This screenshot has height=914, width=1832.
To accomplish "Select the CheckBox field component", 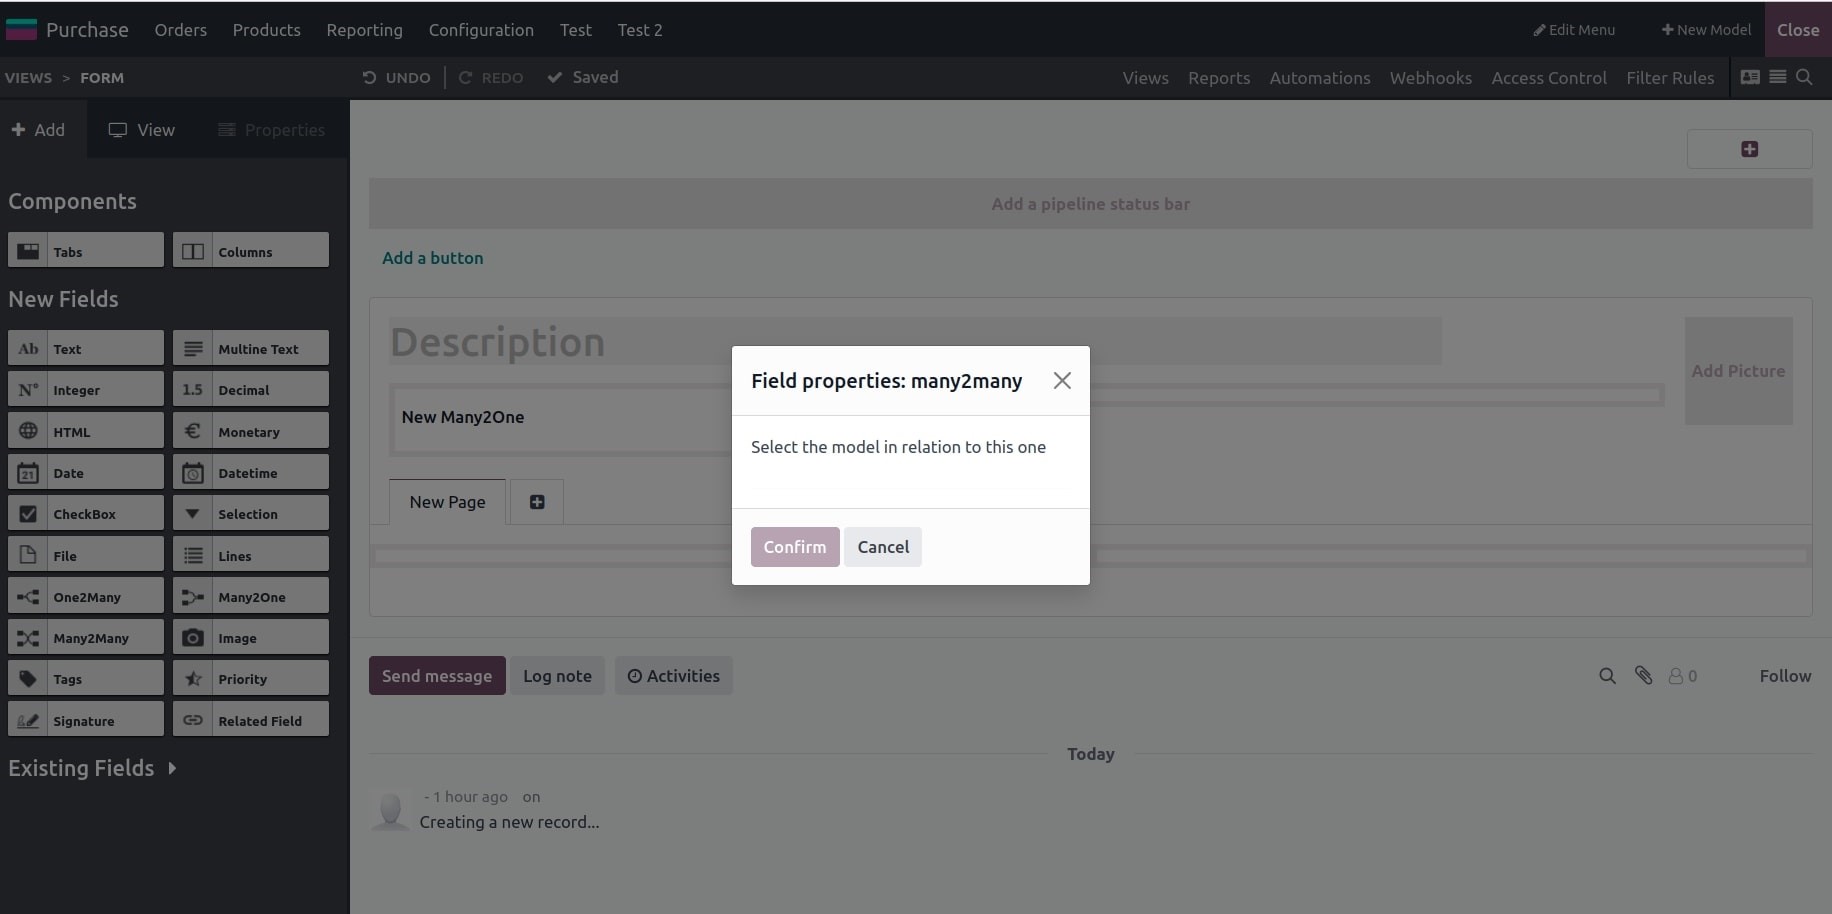I will pos(86,513).
